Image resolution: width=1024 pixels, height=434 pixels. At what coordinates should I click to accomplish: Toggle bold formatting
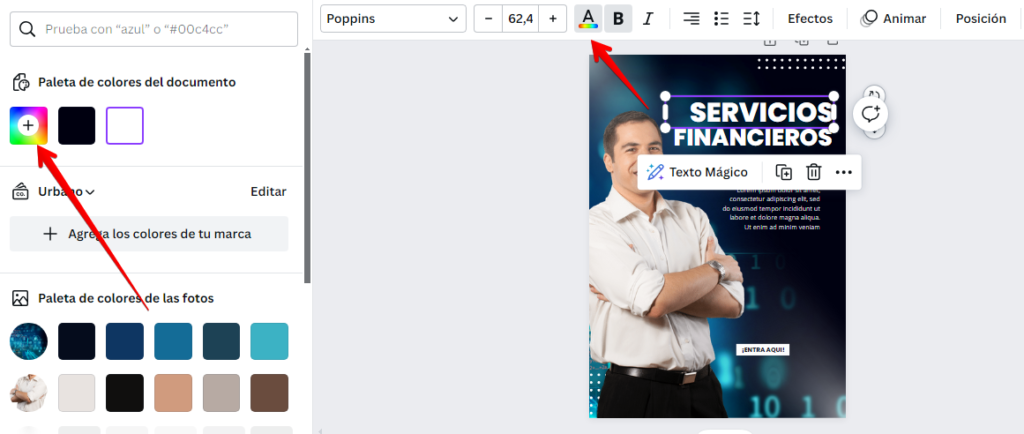click(618, 19)
